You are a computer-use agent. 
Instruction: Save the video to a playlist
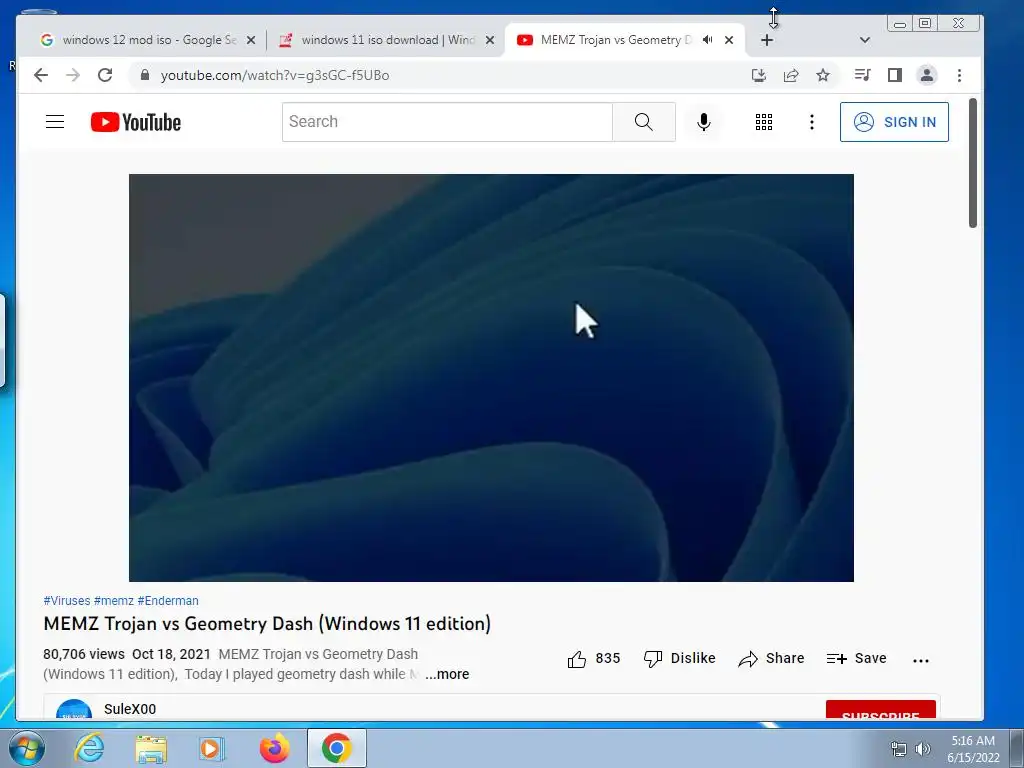tap(856, 659)
